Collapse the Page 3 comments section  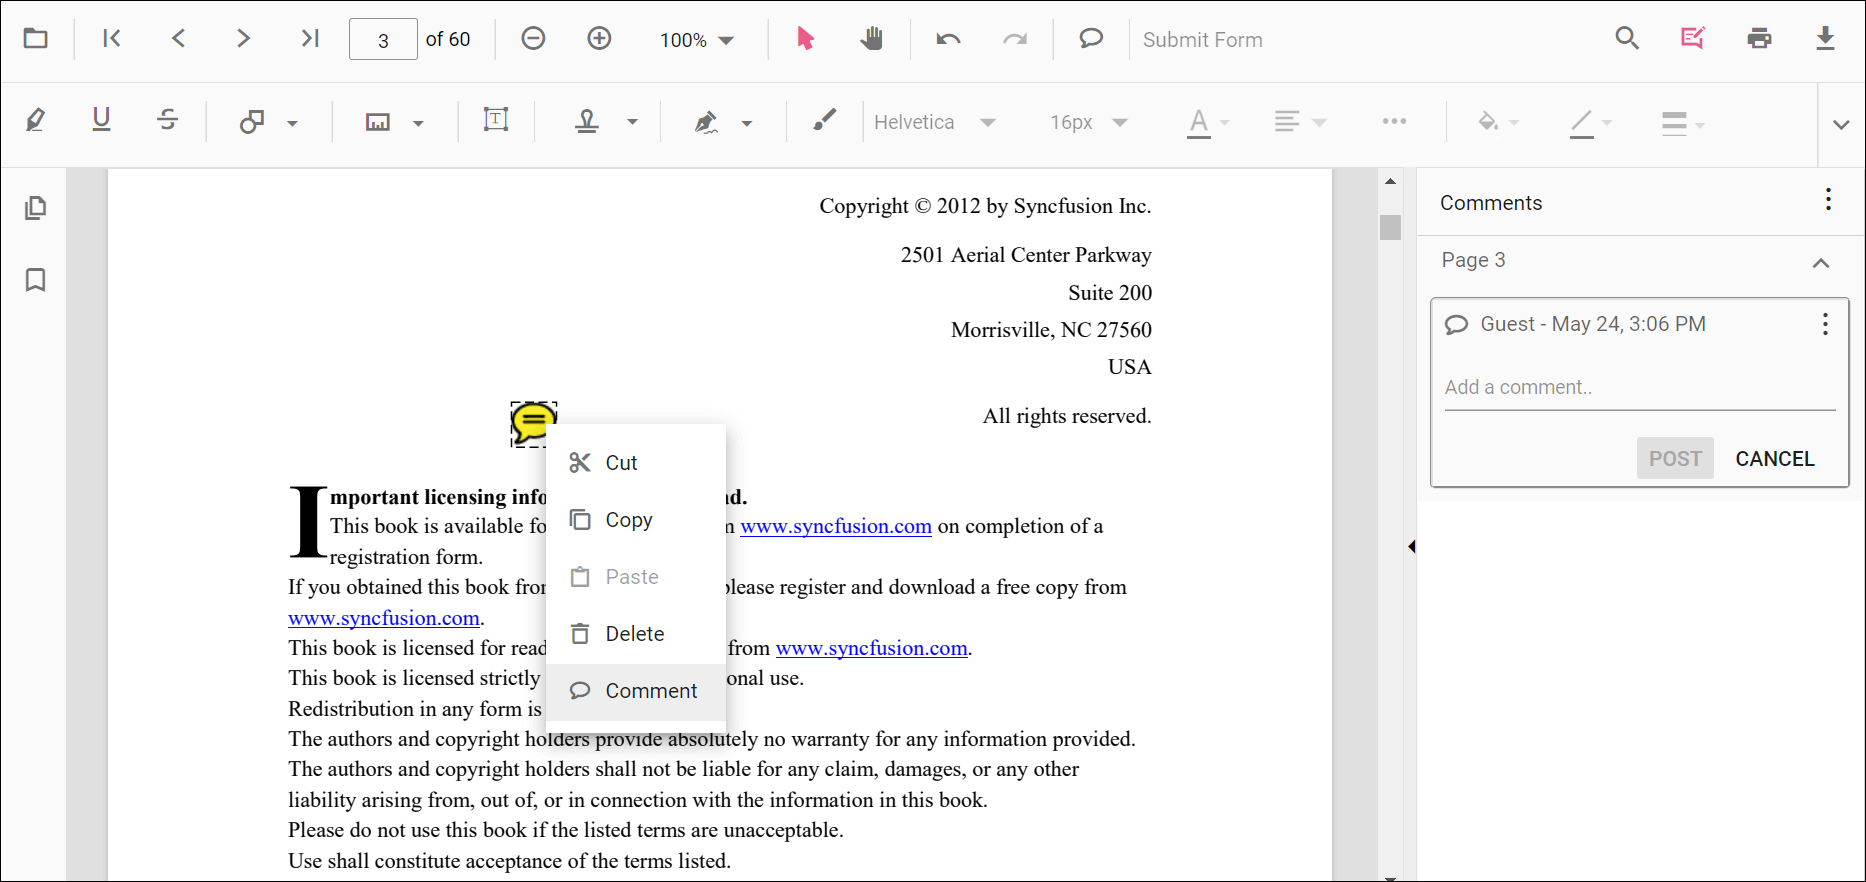[1820, 262]
